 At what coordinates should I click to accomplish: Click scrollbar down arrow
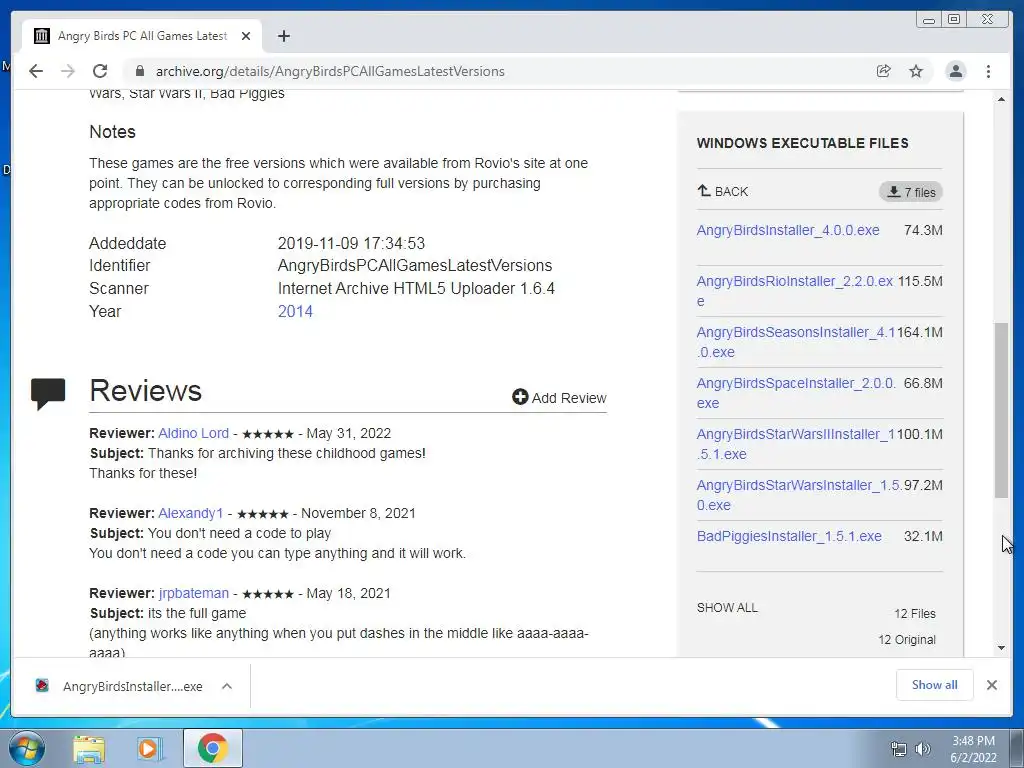click(x=1001, y=648)
